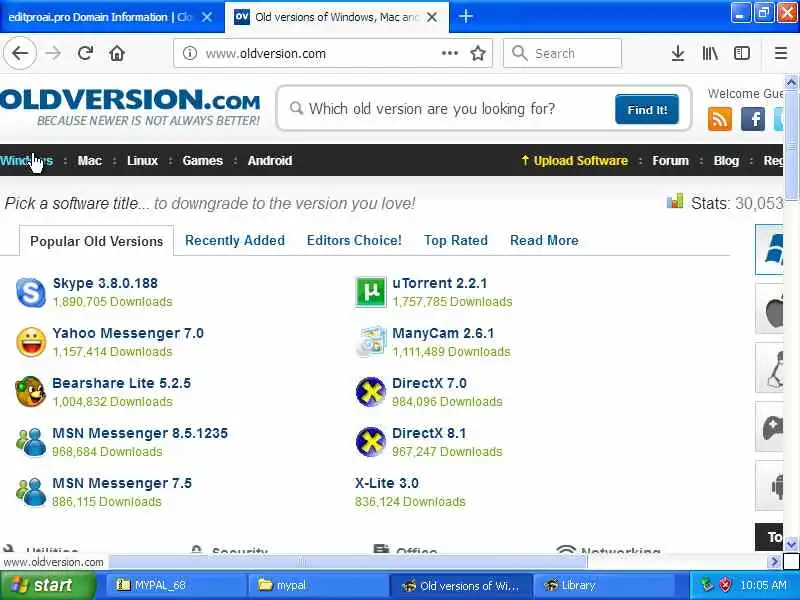Open the Facebook icon on OldVersion
Viewport: 800px width, 600px height.
tap(753, 119)
